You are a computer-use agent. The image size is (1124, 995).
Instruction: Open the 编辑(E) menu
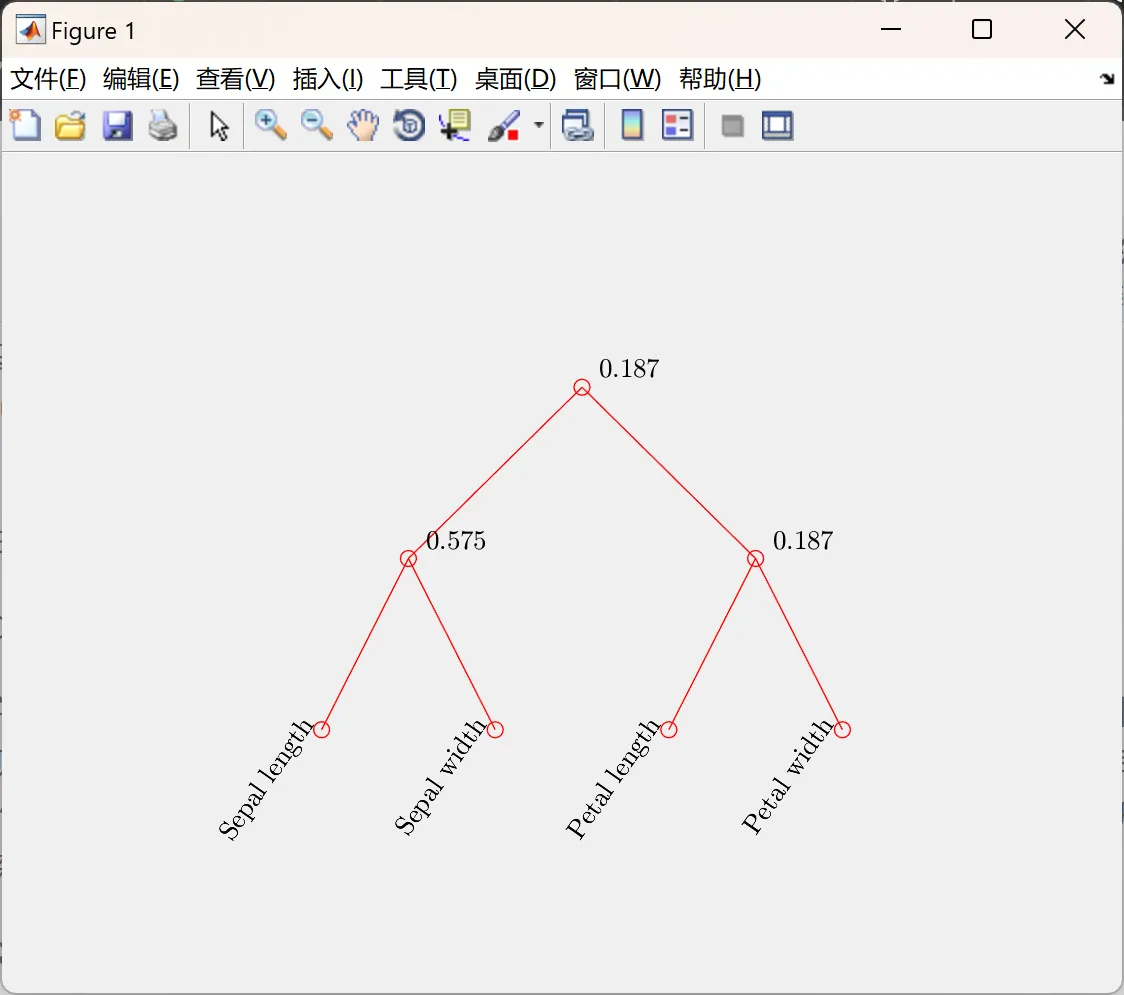pos(141,79)
